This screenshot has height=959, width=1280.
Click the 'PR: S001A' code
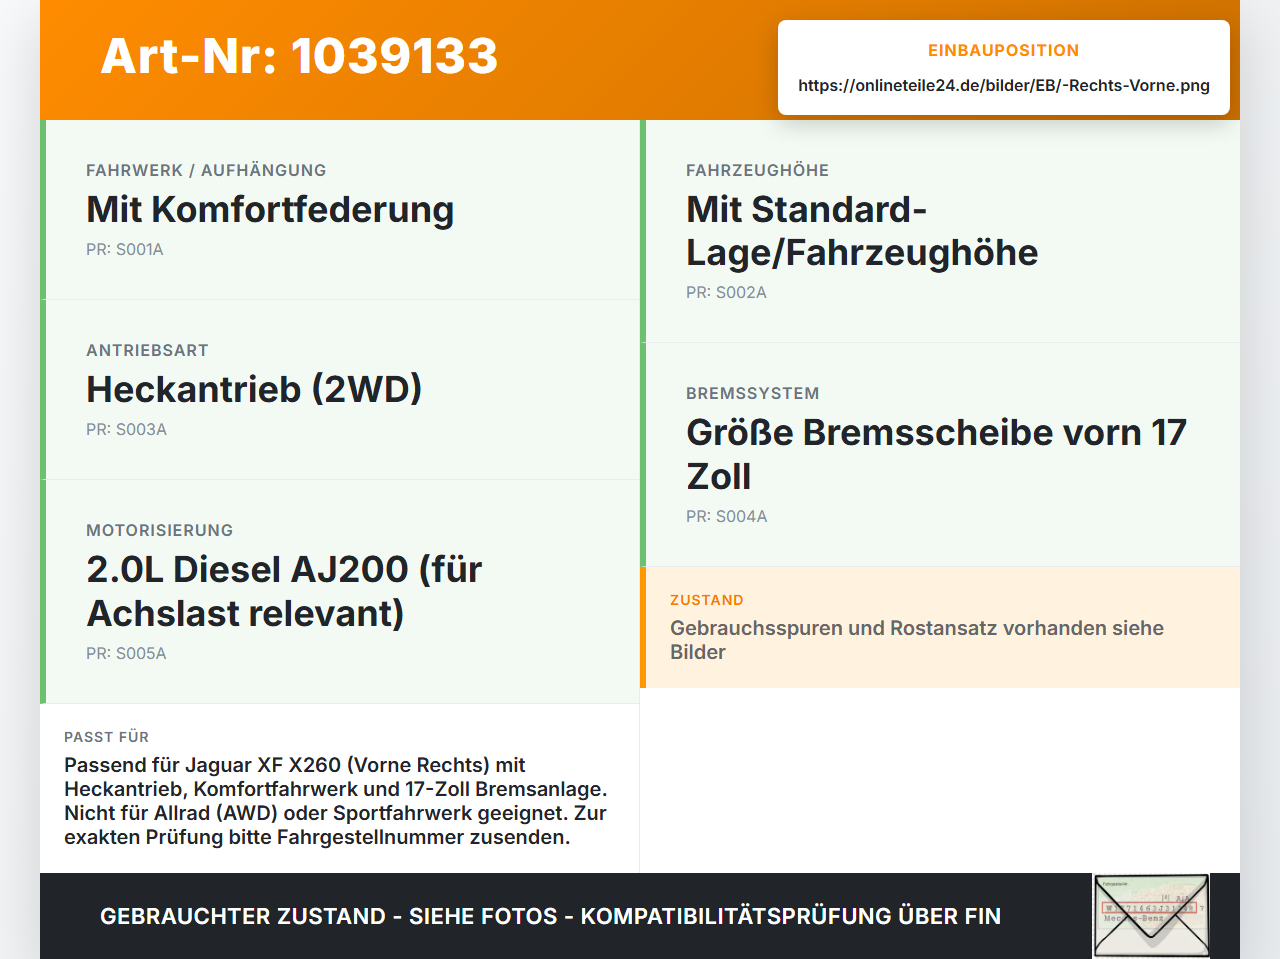click(x=125, y=249)
